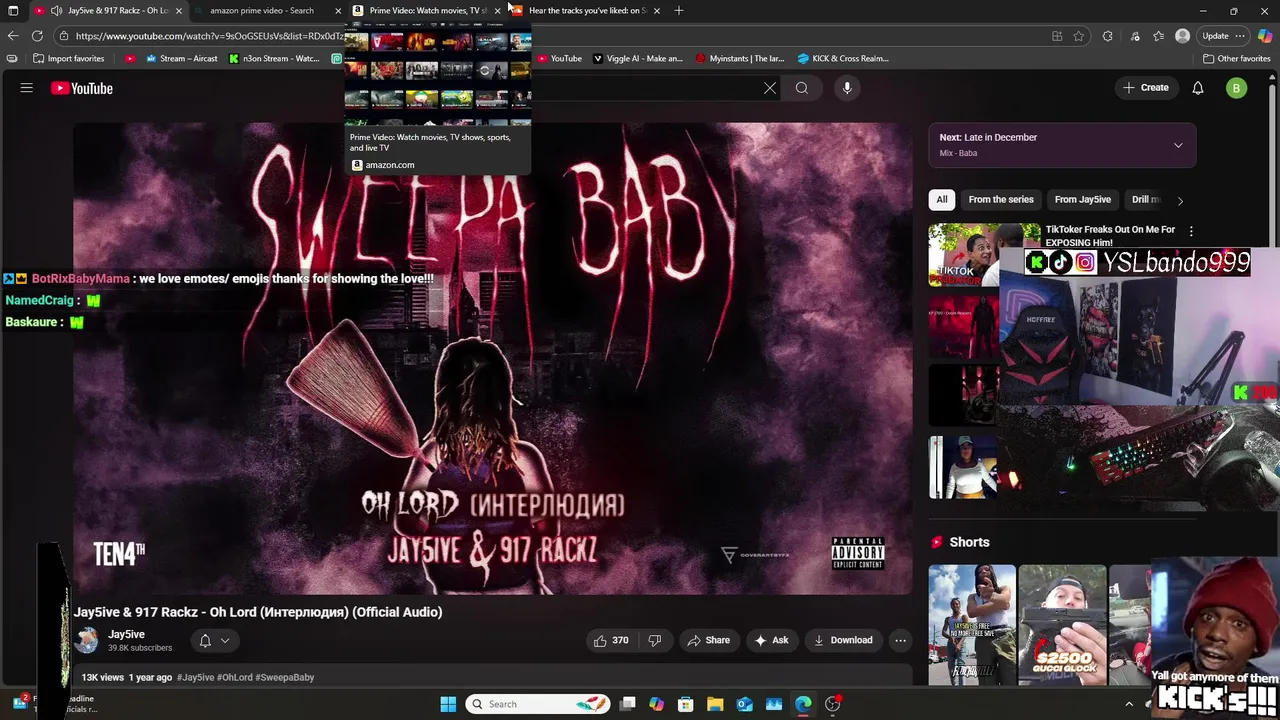Expand the 'Next: Late in December' playlist panel
This screenshot has width=1280, height=720.
(1178, 145)
